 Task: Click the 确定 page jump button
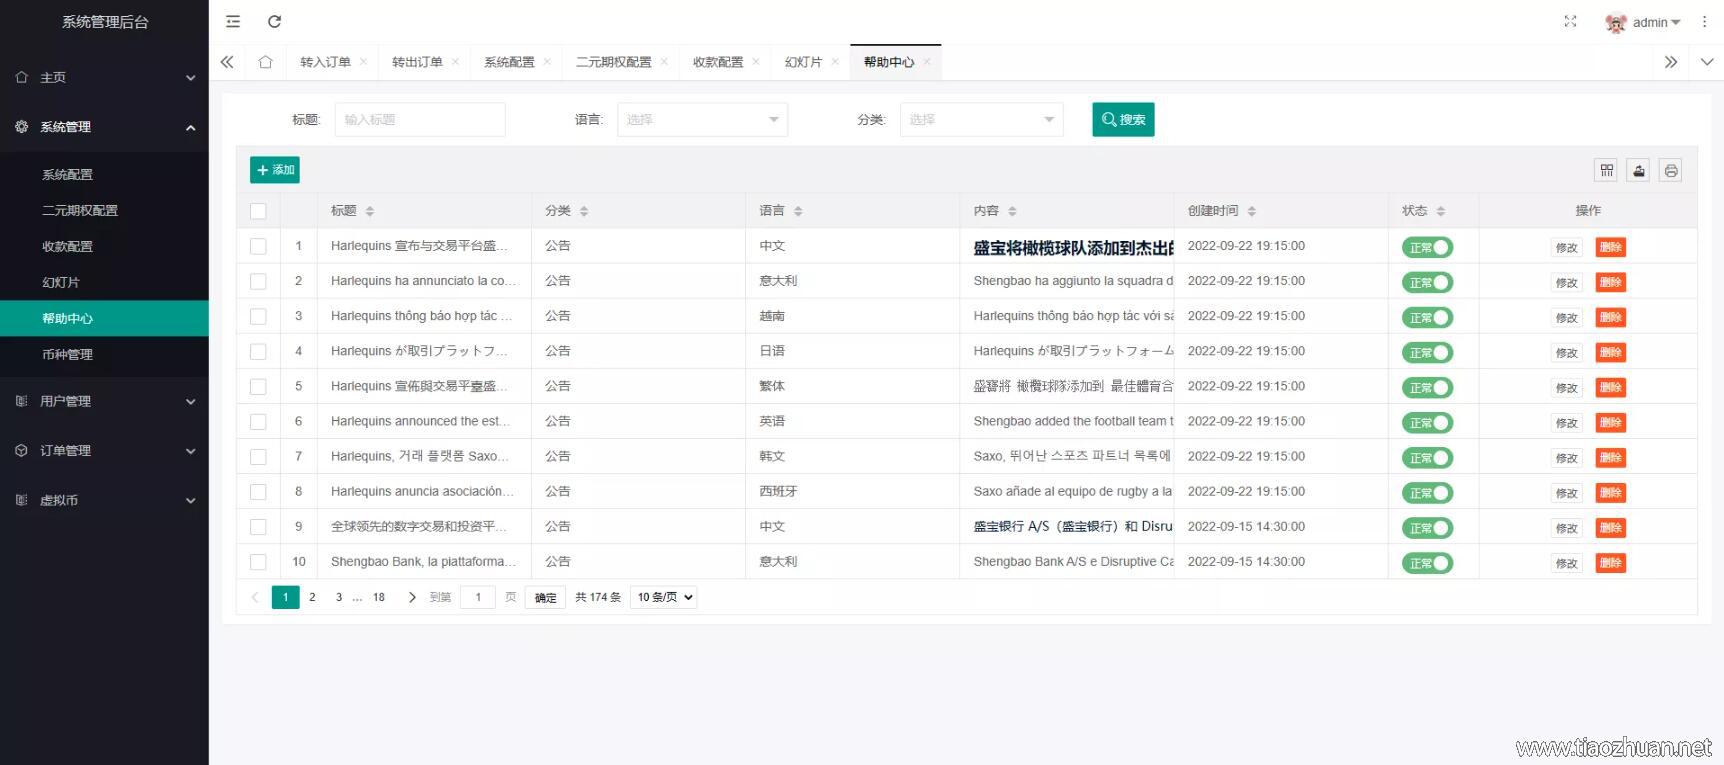(x=545, y=597)
